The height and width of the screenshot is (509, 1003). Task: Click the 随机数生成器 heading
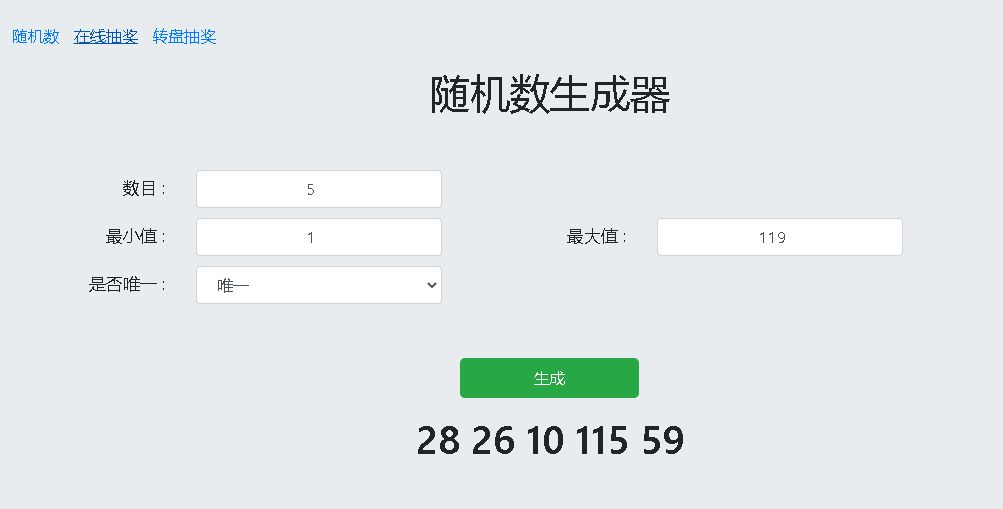(x=550, y=95)
